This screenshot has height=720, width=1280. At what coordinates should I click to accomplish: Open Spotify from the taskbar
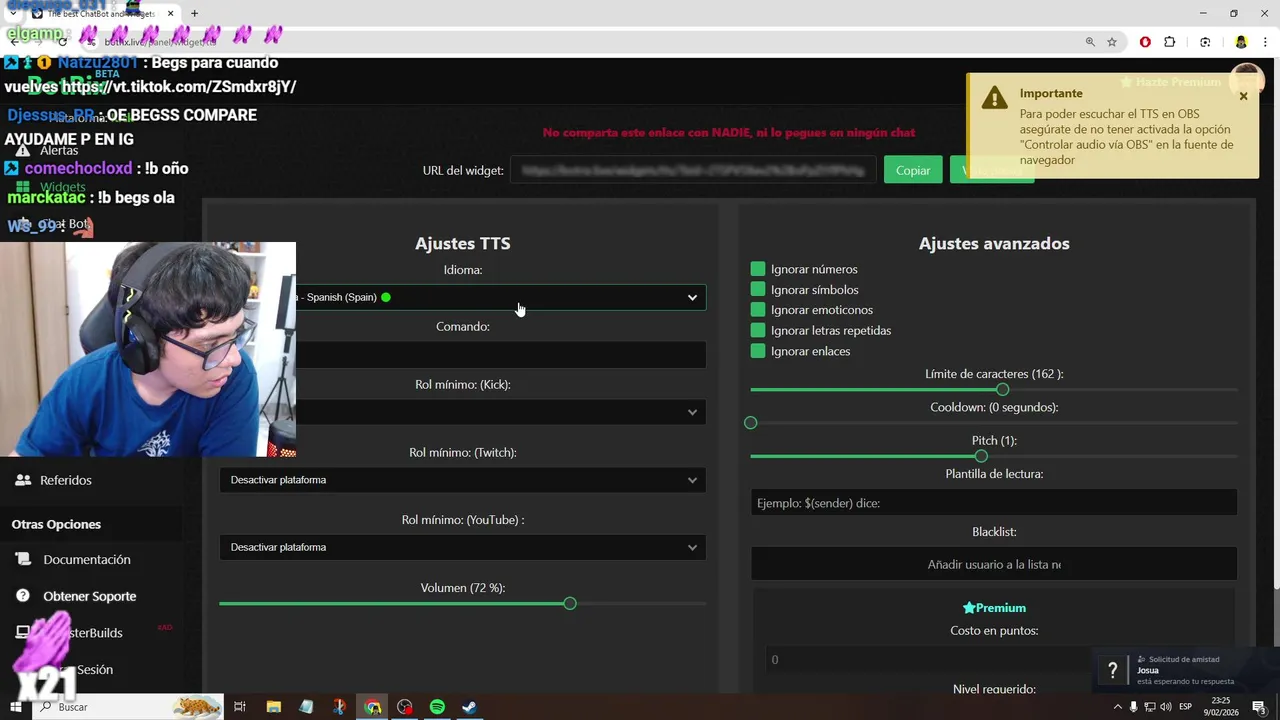(x=437, y=707)
